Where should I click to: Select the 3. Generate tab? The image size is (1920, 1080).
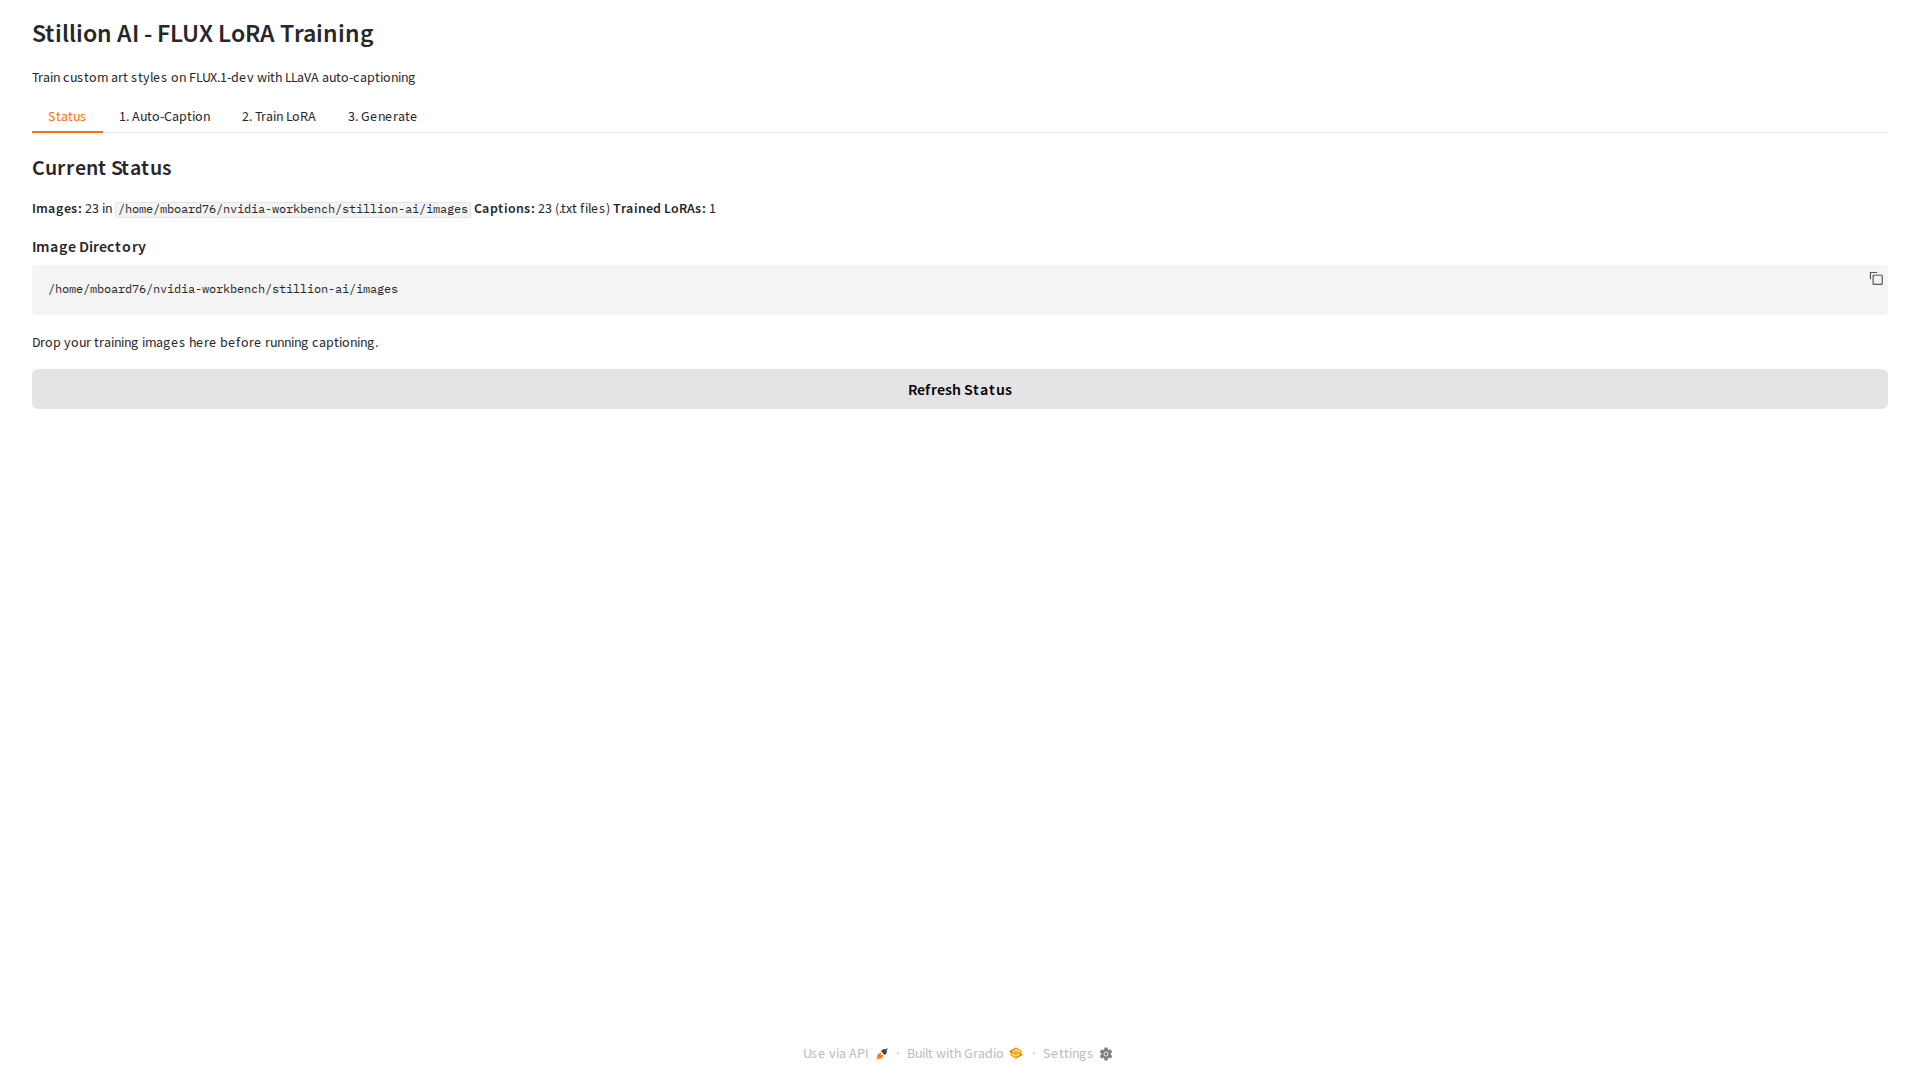(x=382, y=116)
